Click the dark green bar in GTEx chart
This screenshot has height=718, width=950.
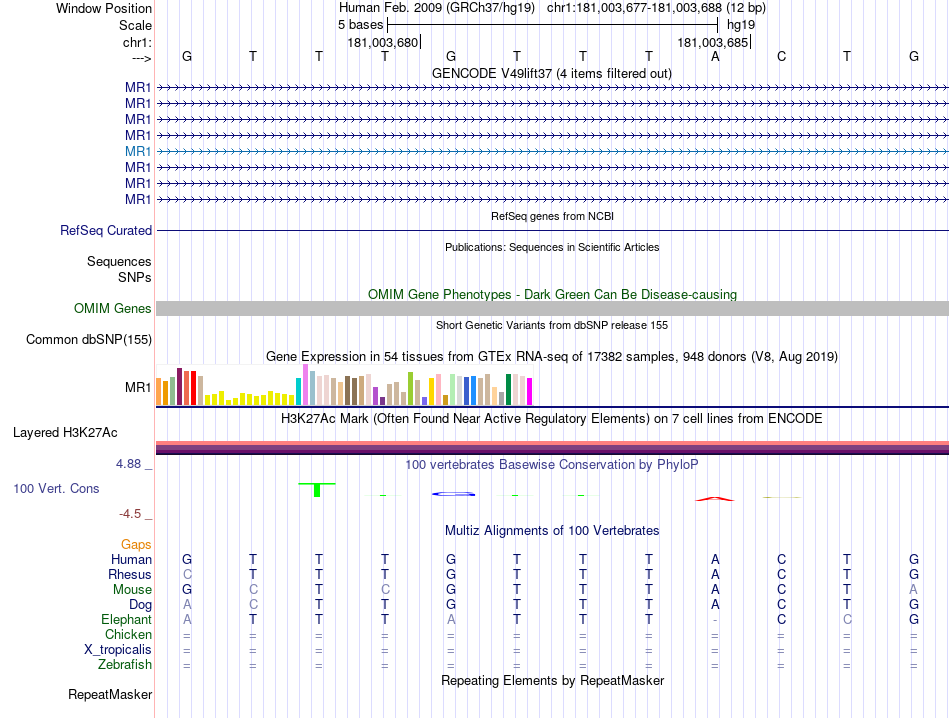coord(508,390)
